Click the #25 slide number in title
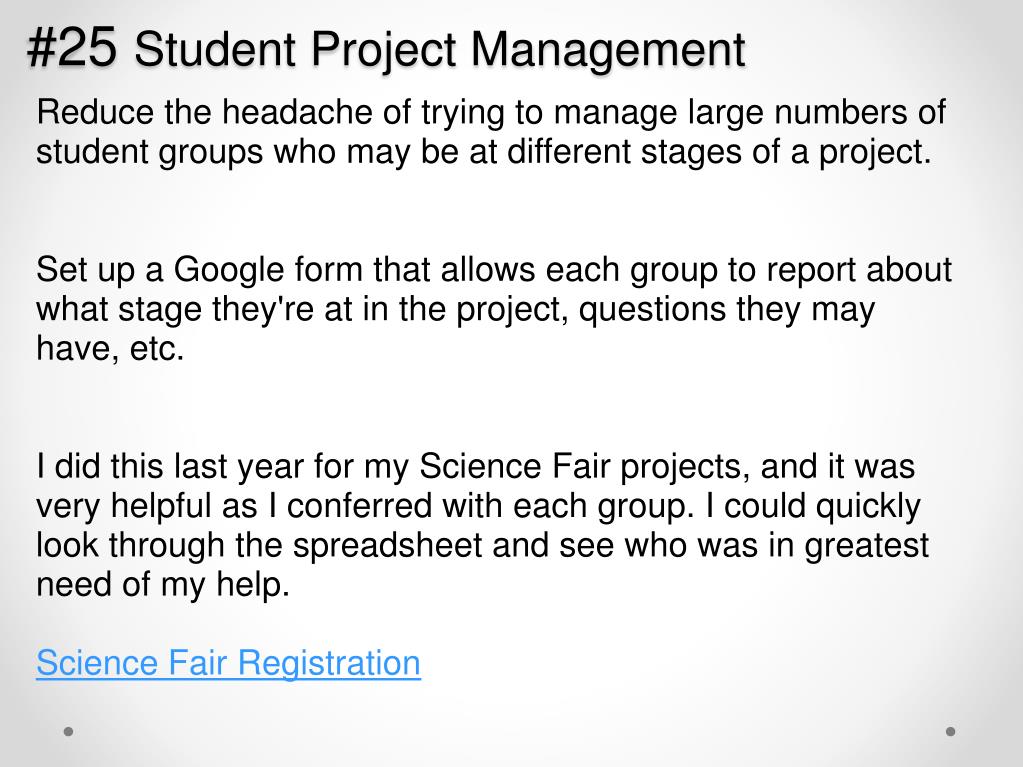 [x=72, y=48]
